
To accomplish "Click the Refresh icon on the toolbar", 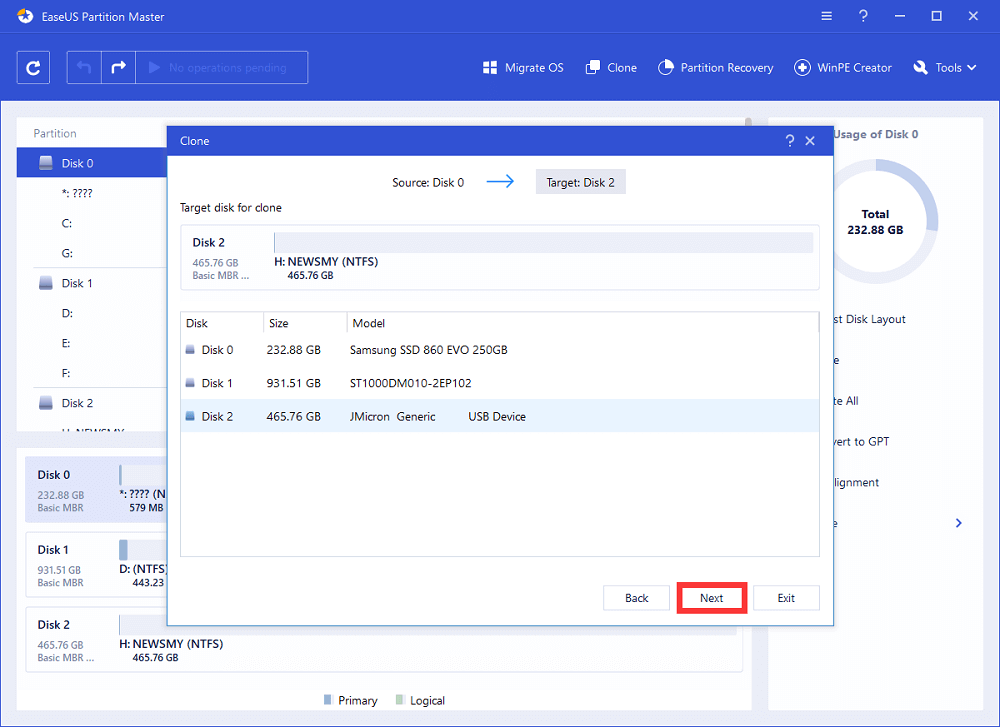I will tap(33, 67).
